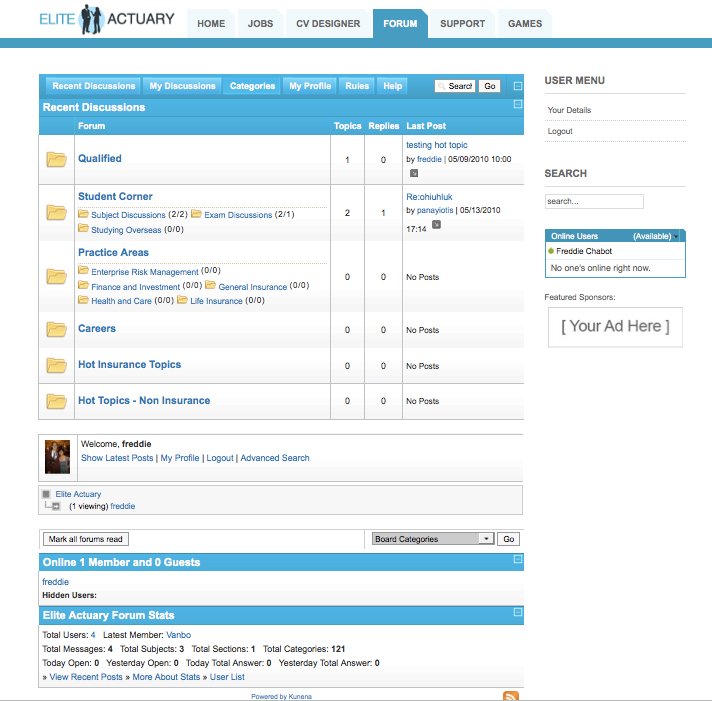Open the Advanced Search link
Viewport: 712px width, 701px height.
[x=275, y=458]
